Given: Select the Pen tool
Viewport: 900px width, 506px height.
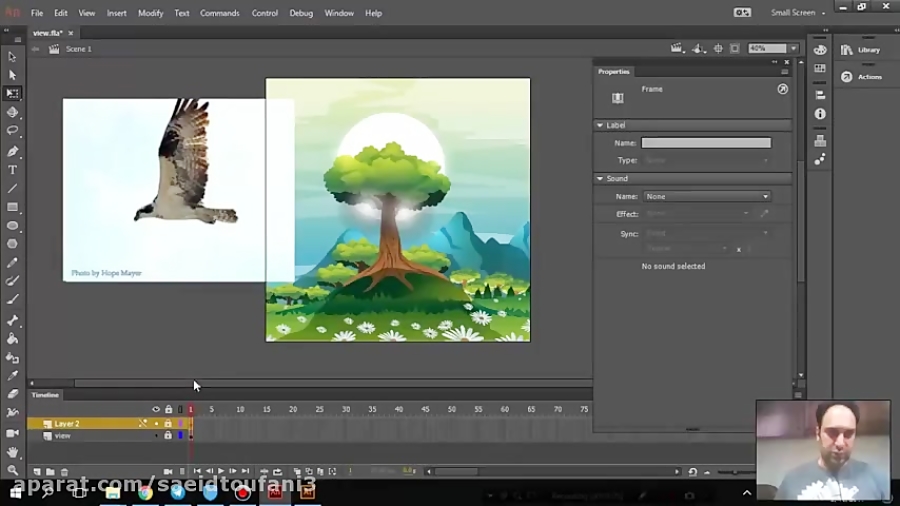Looking at the screenshot, I should click(x=12, y=151).
